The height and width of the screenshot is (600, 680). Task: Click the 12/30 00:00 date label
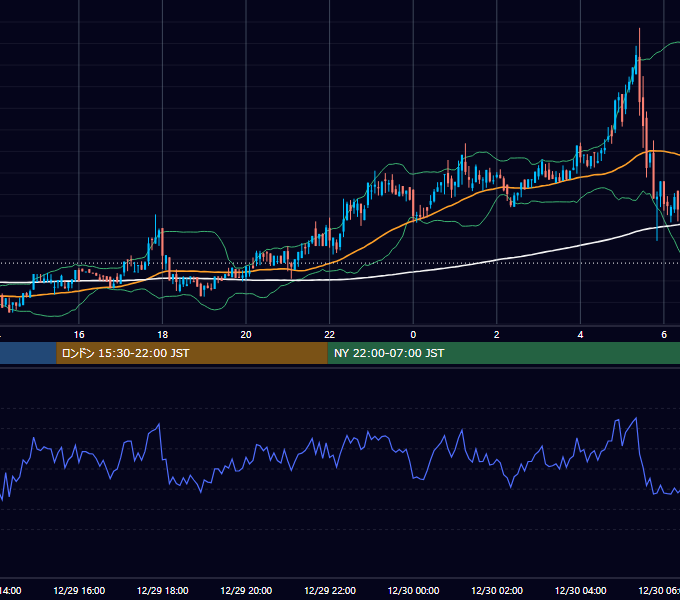[413, 590]
